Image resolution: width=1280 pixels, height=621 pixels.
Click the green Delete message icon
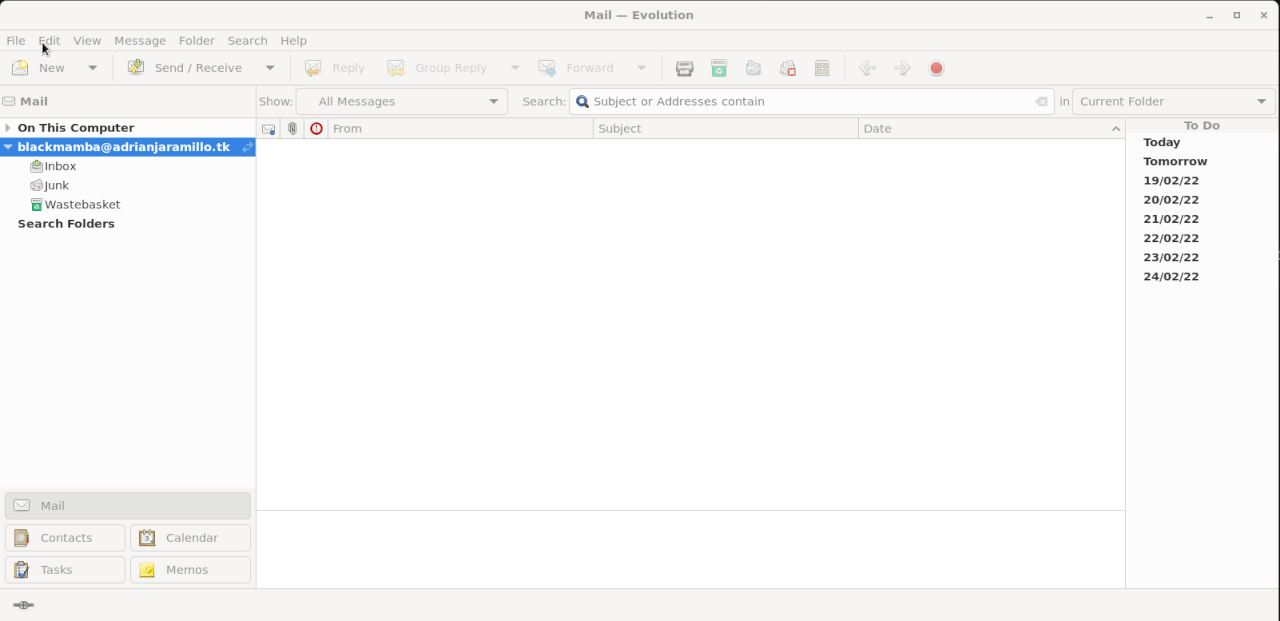(719, 68)
